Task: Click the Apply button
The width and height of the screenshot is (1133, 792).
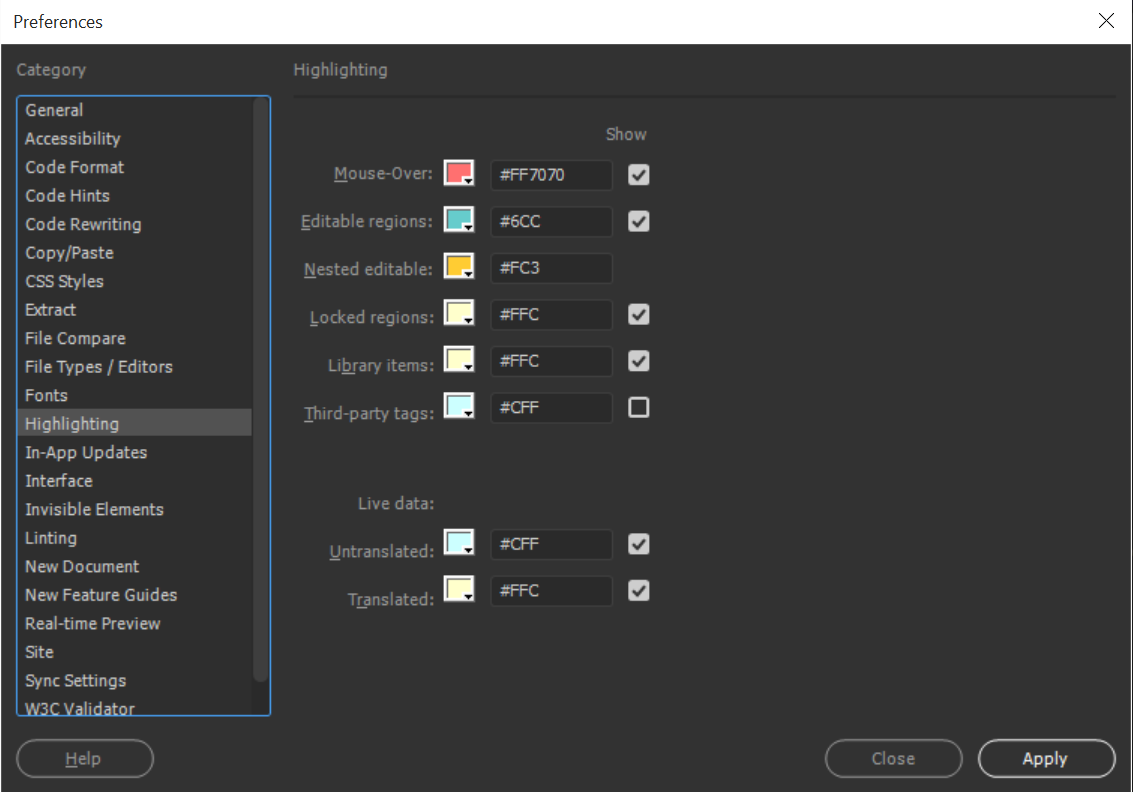Action: click(1046, 758)
